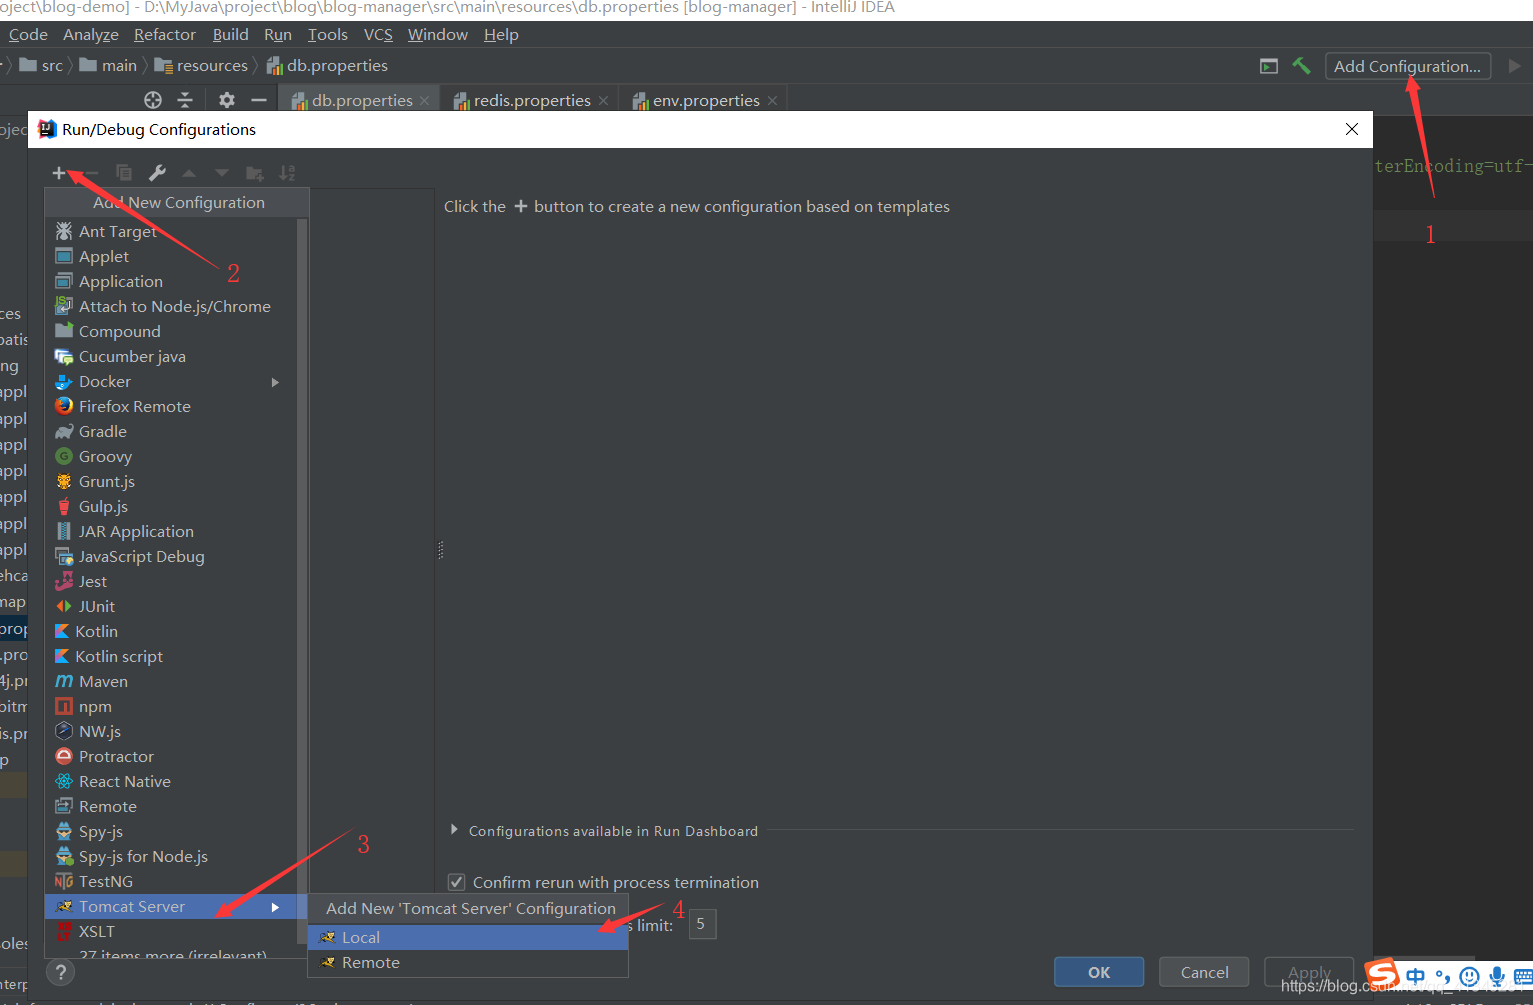Click the OK button
The image size is (1533, 1005).
click(1099, 972)
